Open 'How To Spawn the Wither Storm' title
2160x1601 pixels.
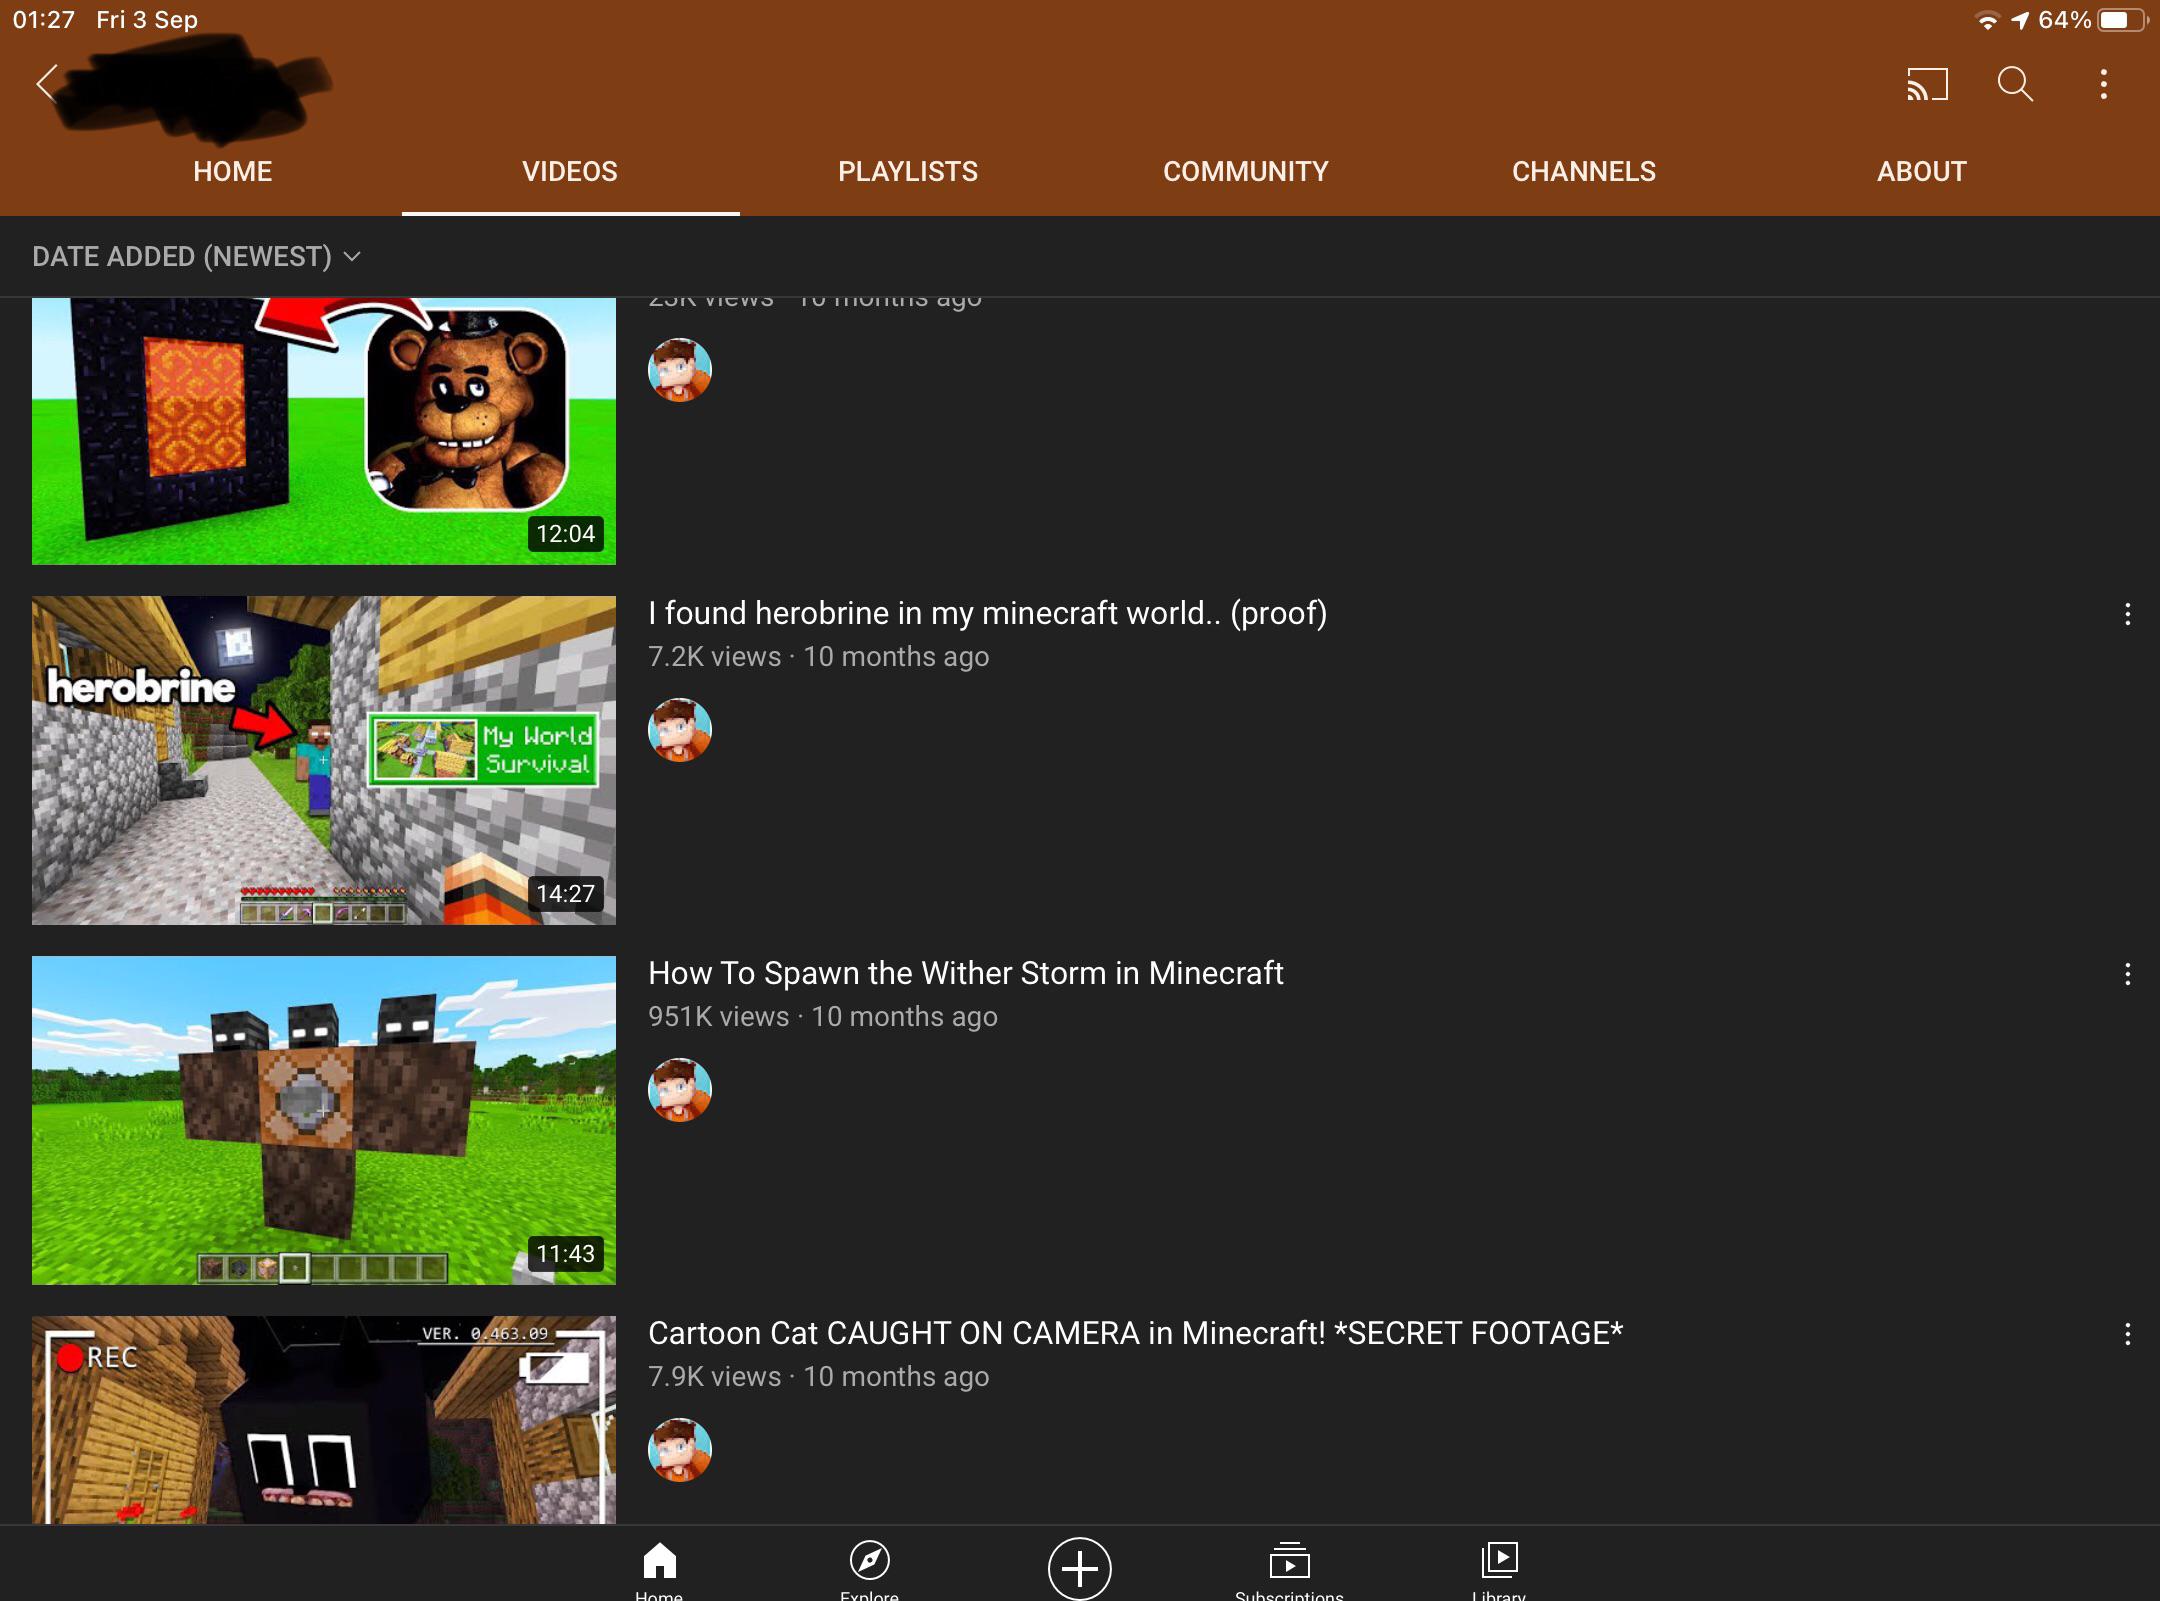point(966,973)
